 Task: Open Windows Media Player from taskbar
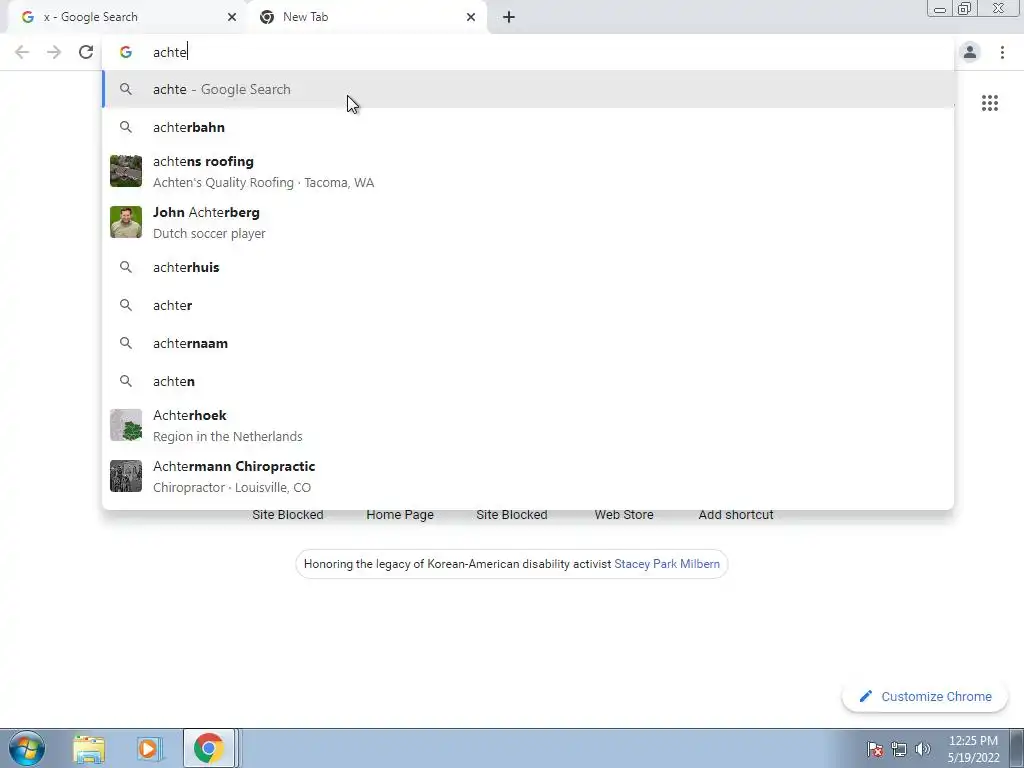coord(148,749)
